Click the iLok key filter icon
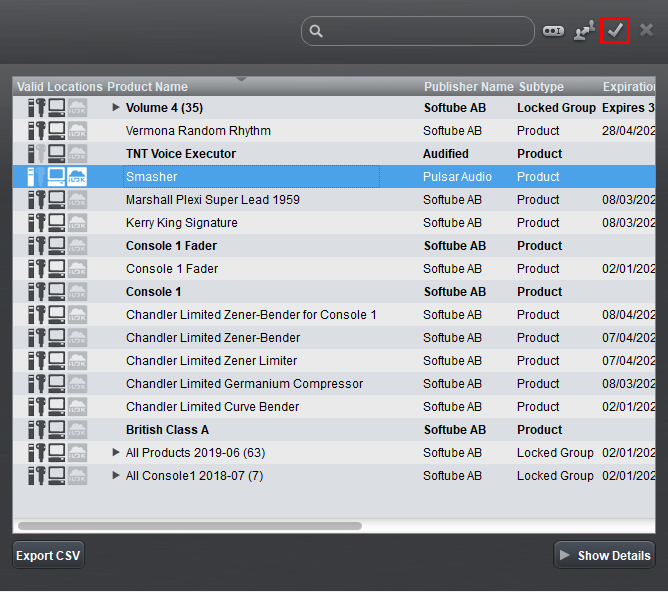Viewport: 668px width, 592px height. [x=553, y=31]
